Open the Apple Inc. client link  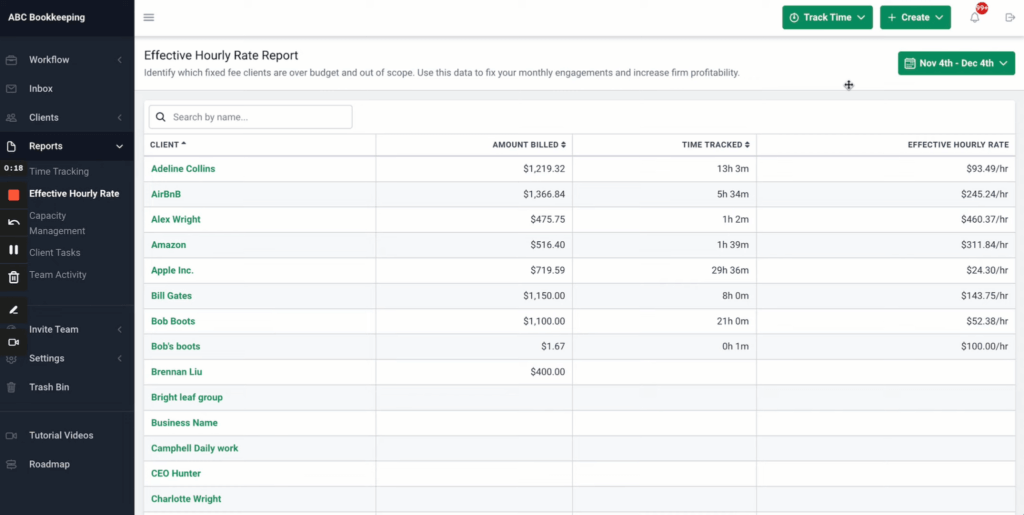click(172, 271)
